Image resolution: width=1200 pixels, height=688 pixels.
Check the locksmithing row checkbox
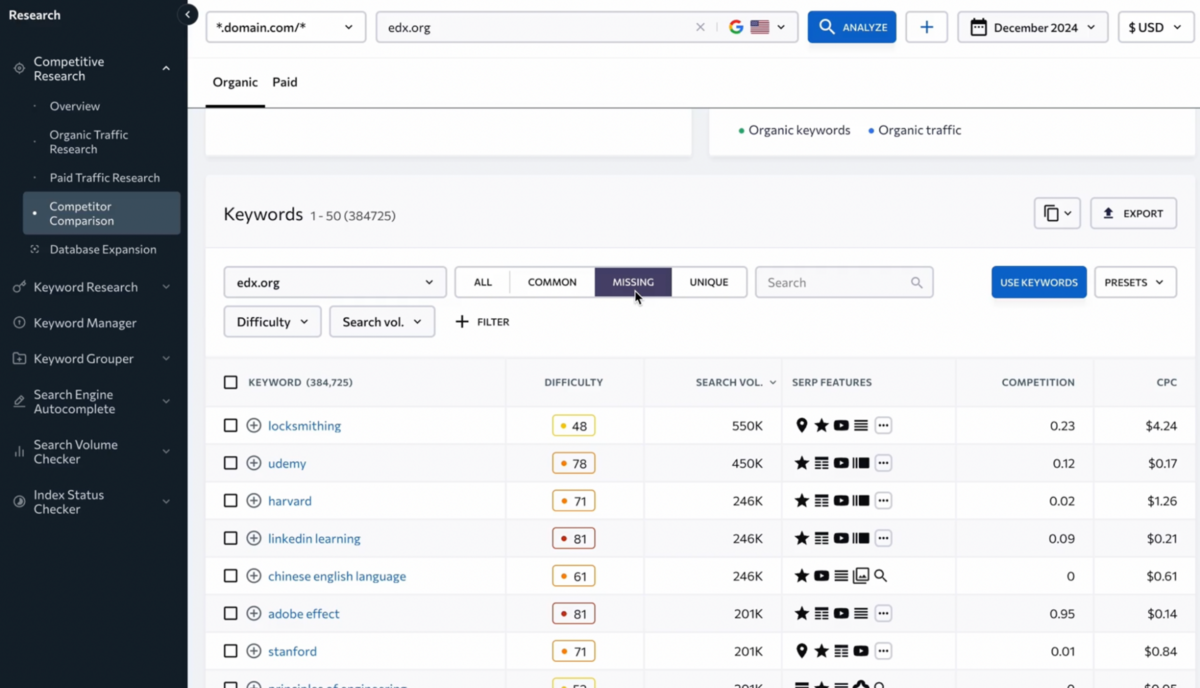coord(231,426)
